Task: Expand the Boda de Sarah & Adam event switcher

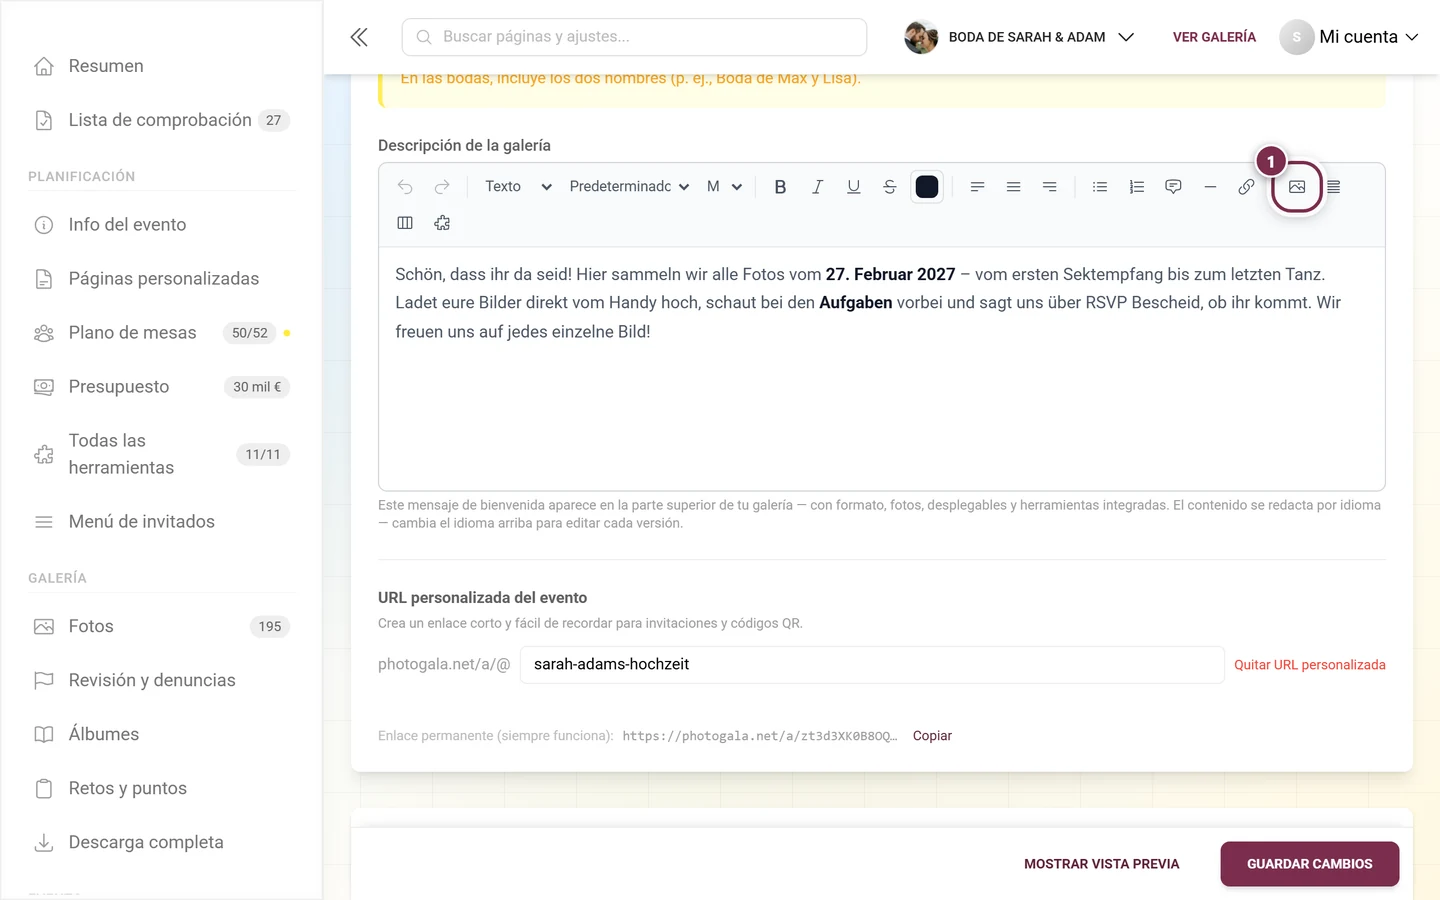Action: [1019, 37]
